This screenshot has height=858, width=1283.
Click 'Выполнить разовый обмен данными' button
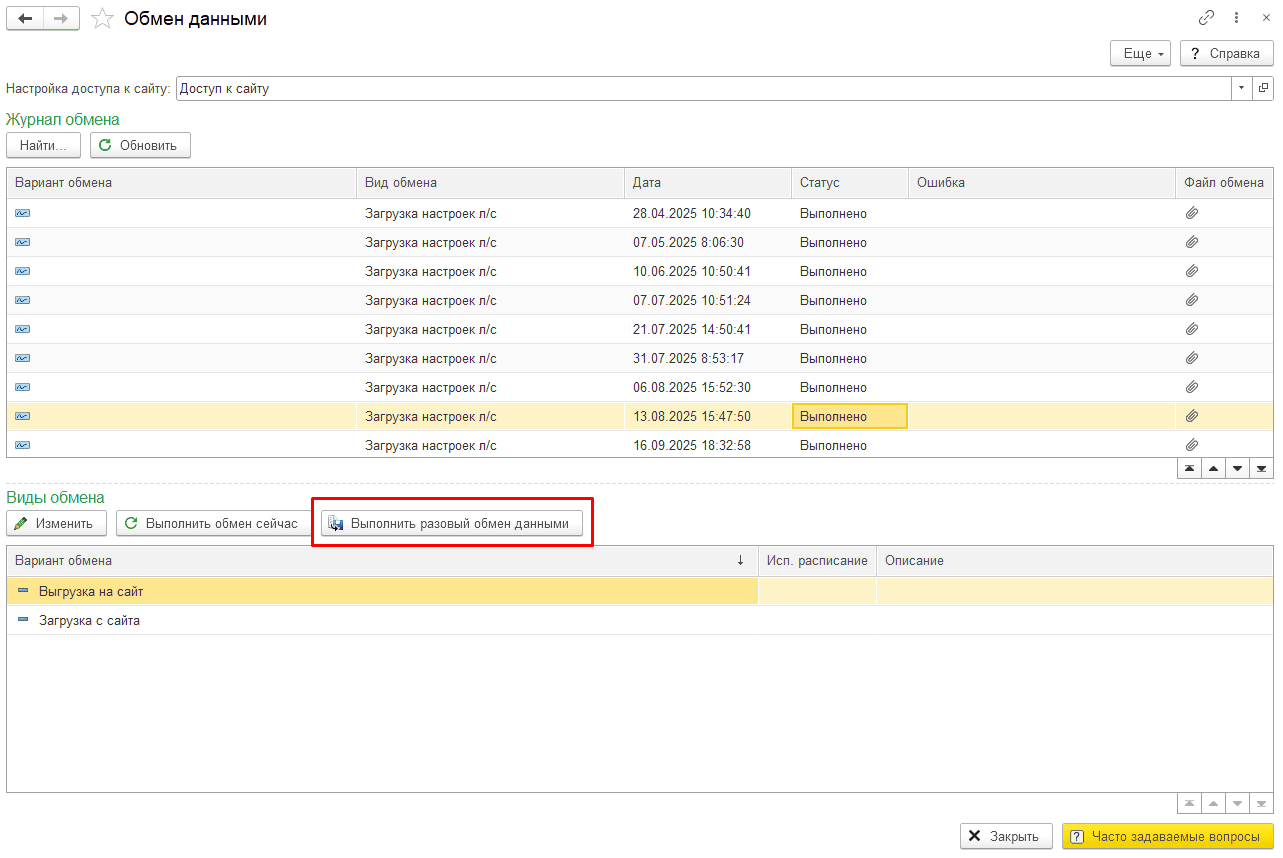pyautogui.click(x=452, y=523)
